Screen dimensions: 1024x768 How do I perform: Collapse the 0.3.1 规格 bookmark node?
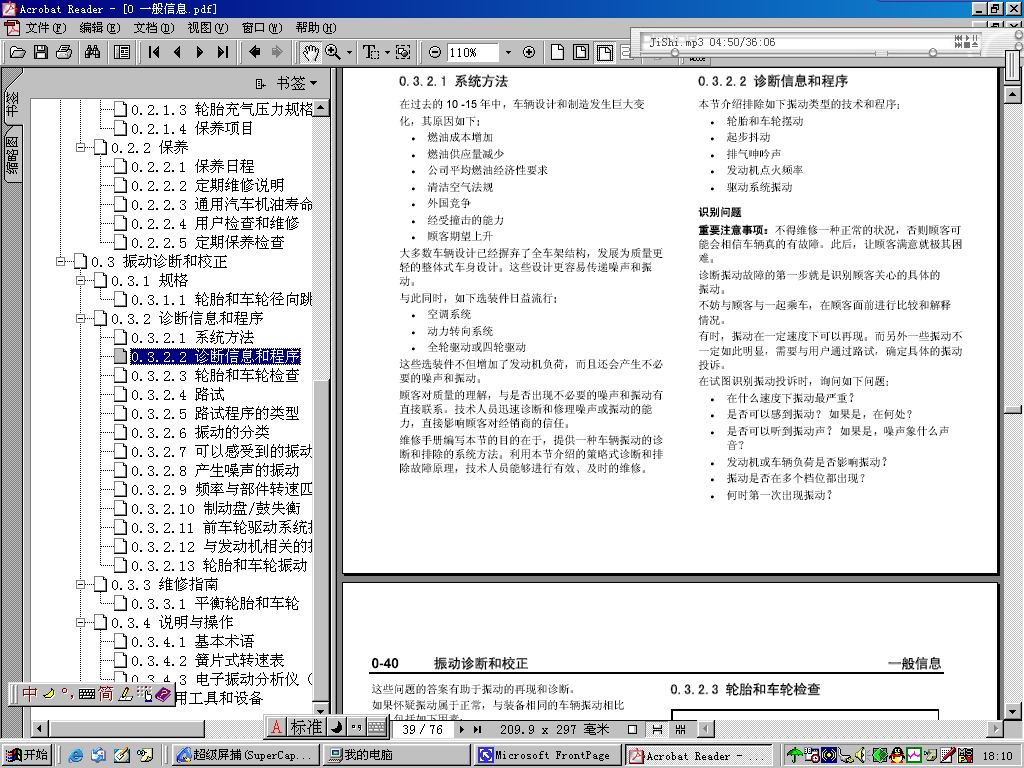80,281
